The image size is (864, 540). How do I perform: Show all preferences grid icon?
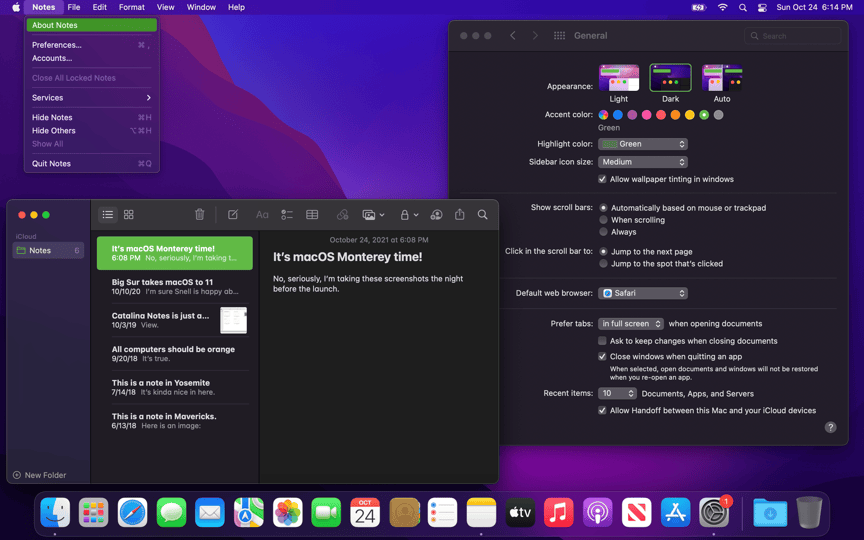(559, 35)
